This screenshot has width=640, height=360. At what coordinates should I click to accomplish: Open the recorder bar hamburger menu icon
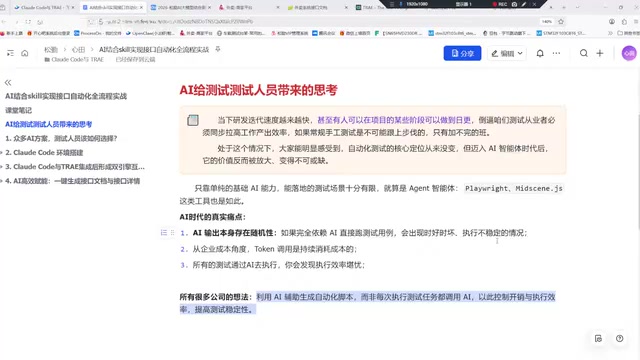click(x=392, y=4)
